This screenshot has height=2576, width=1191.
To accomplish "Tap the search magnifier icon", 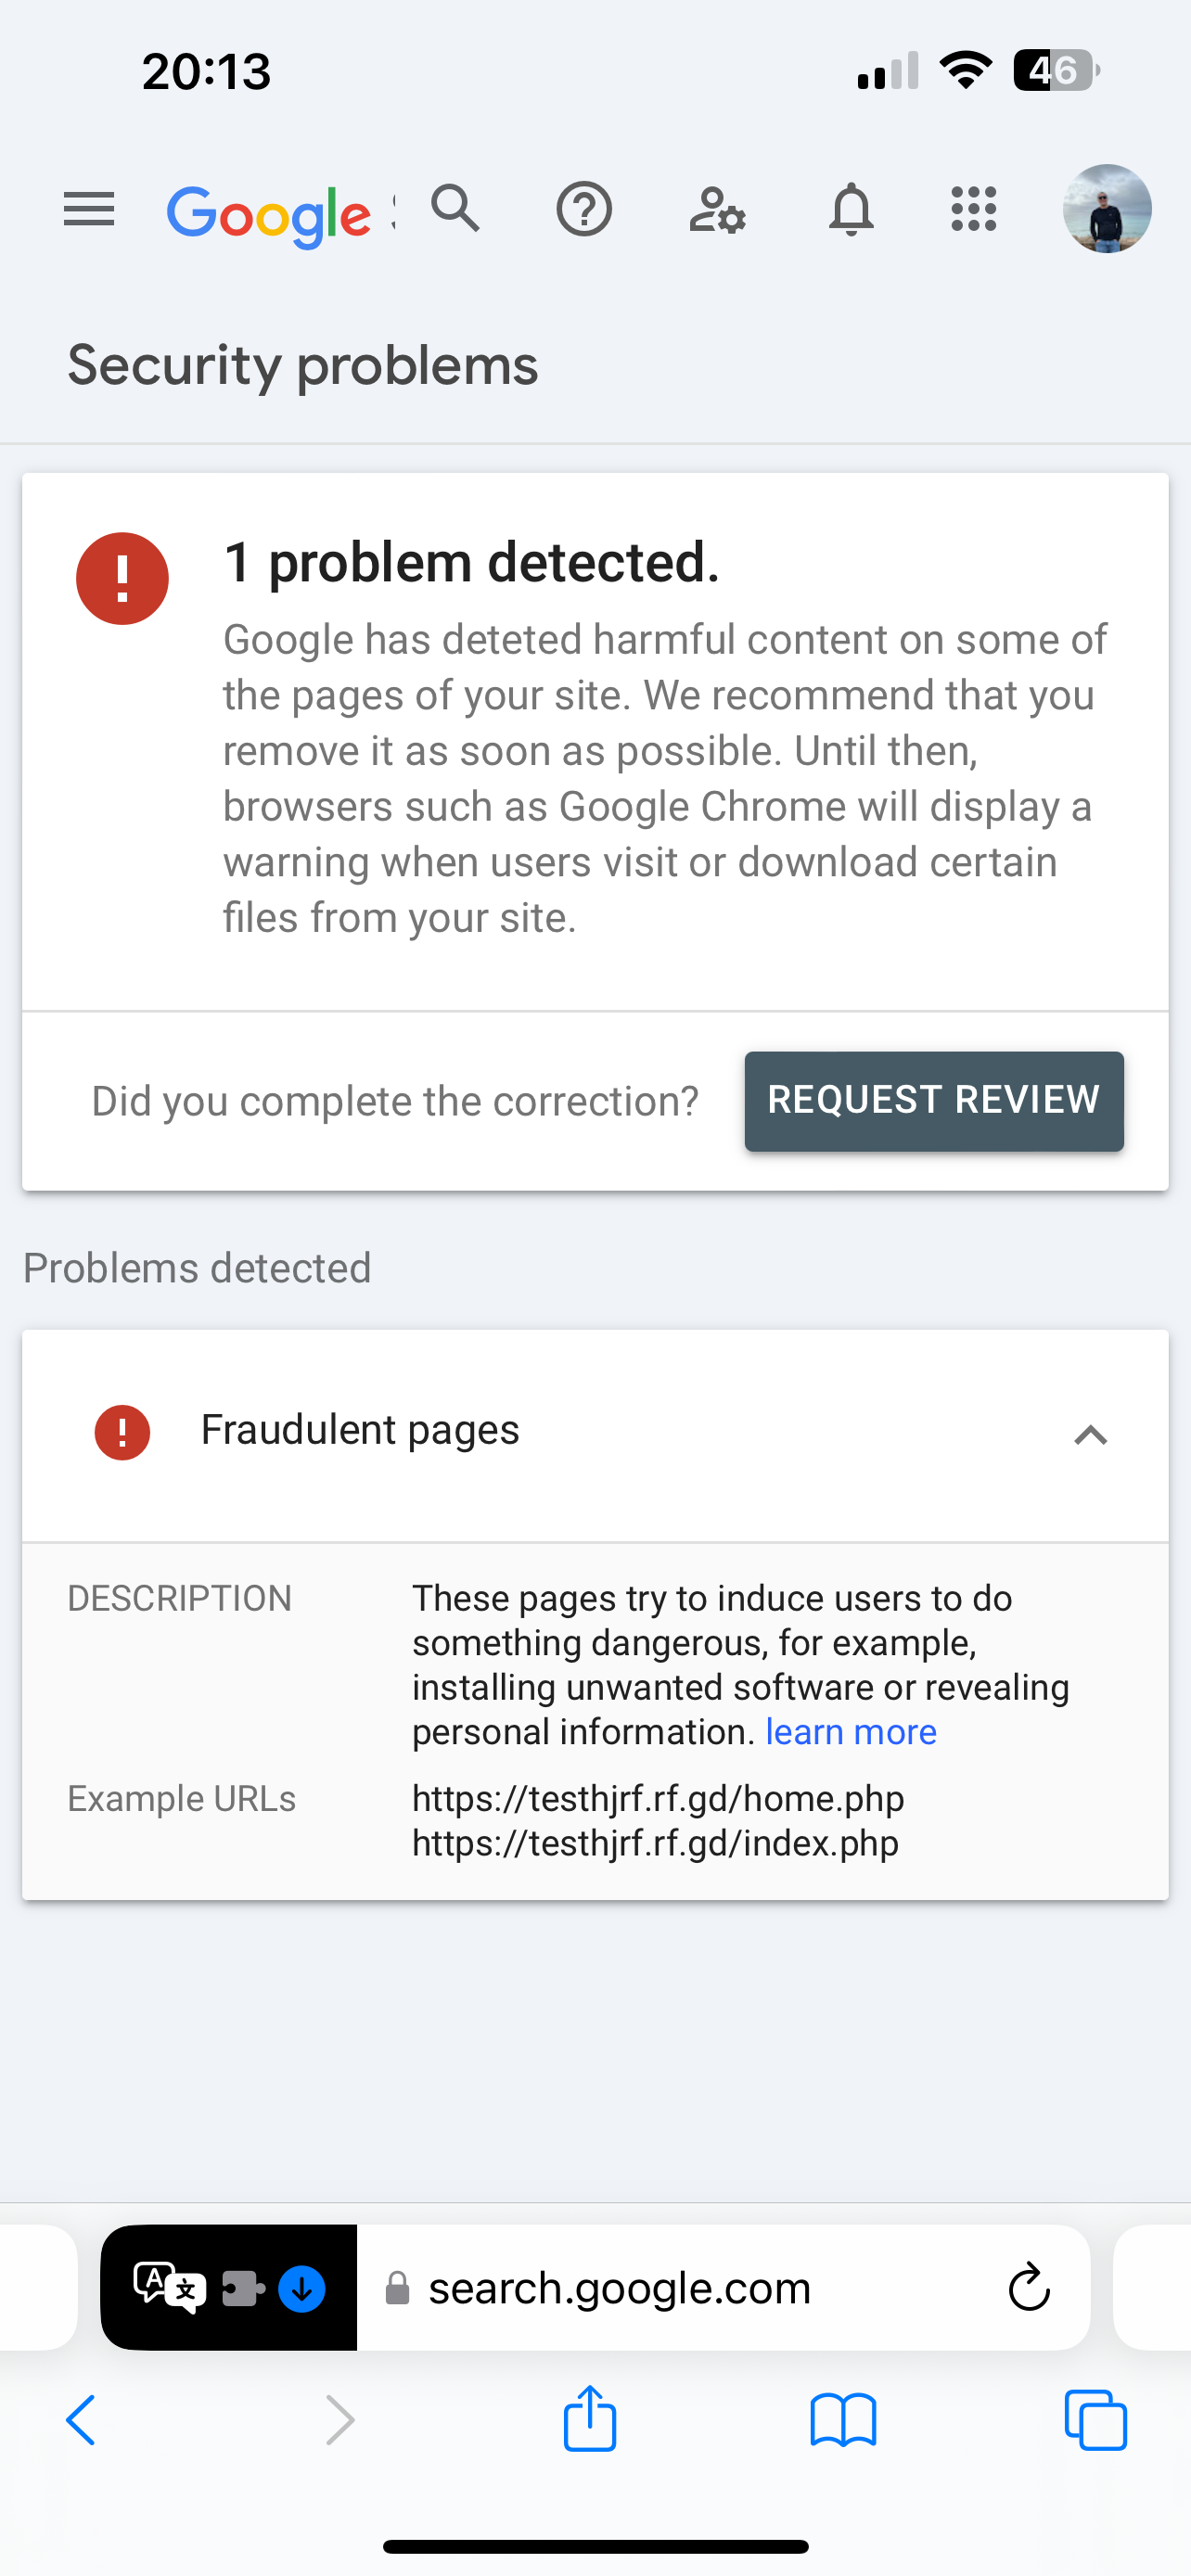I will (x=456, y=209).
